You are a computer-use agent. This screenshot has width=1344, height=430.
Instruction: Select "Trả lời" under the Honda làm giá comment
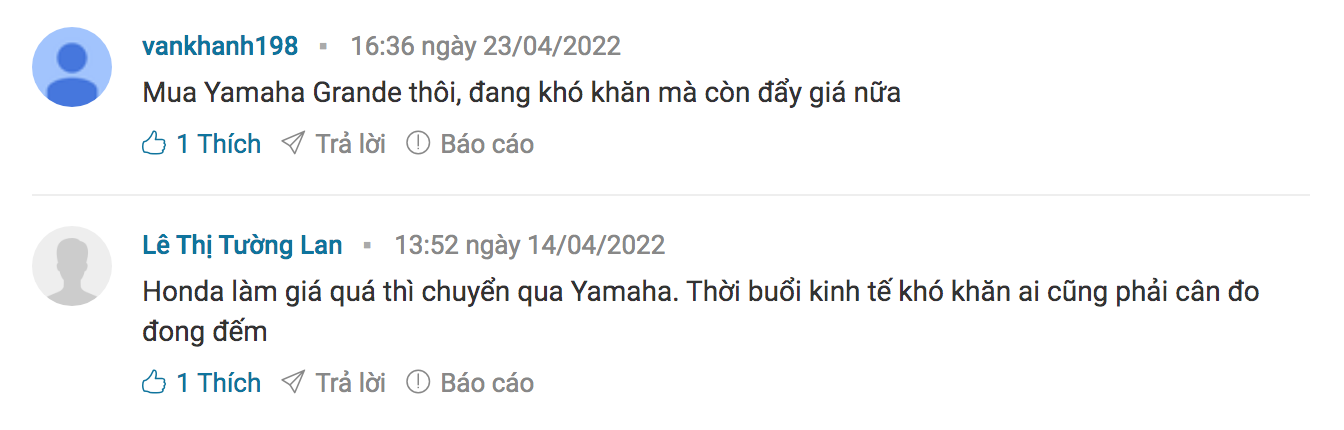click(351, 383)
